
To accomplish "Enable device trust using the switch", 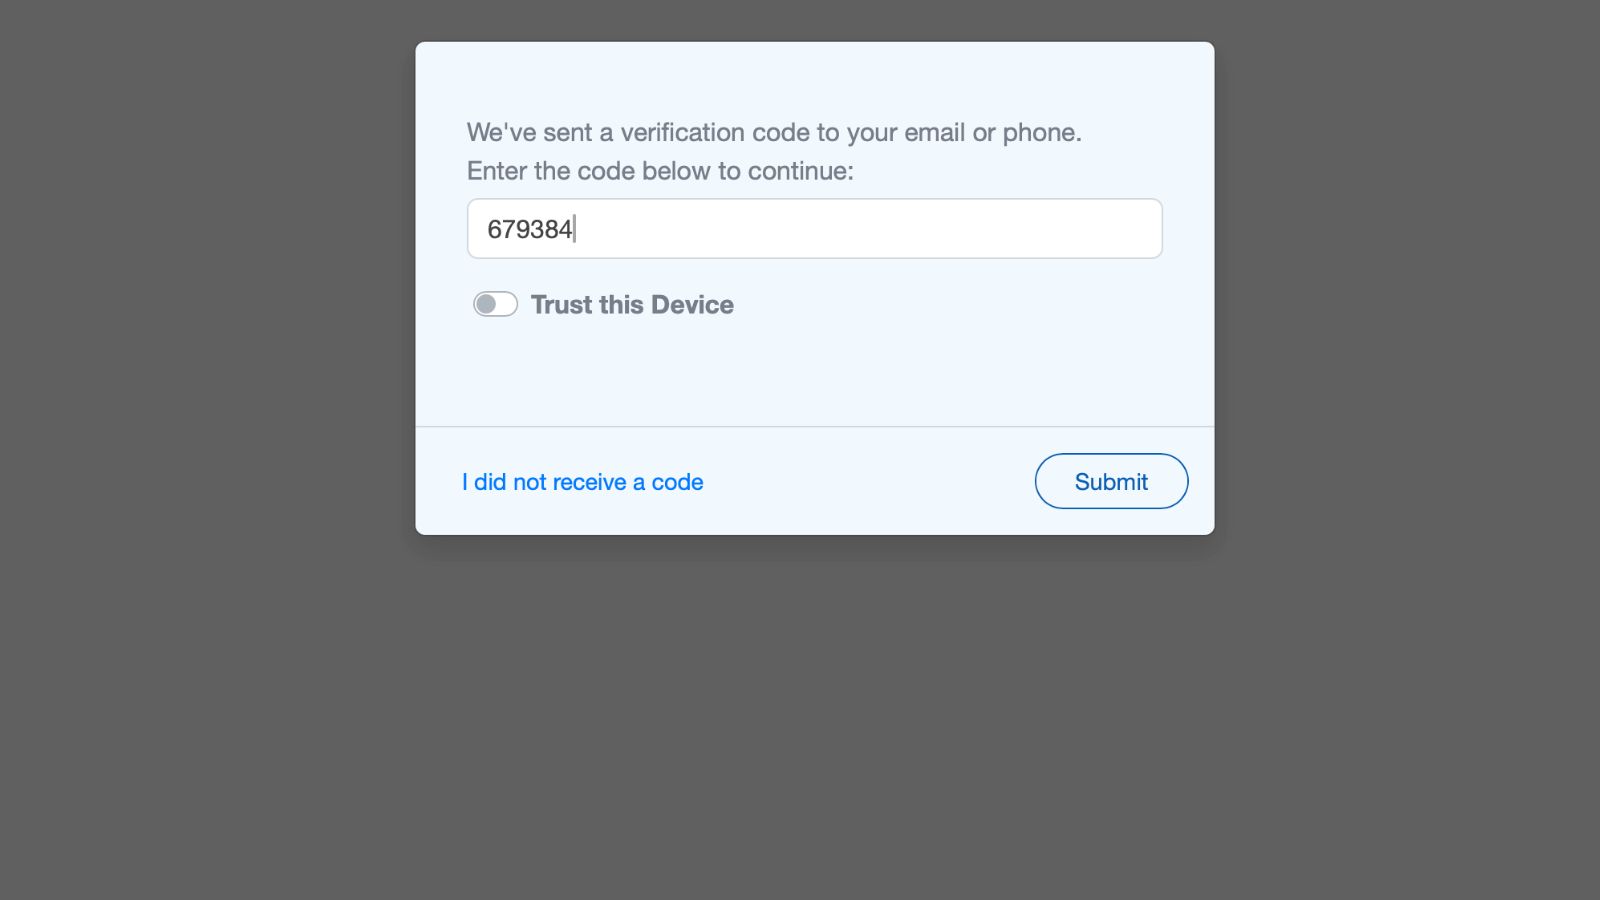I will (x=495, y=304).
